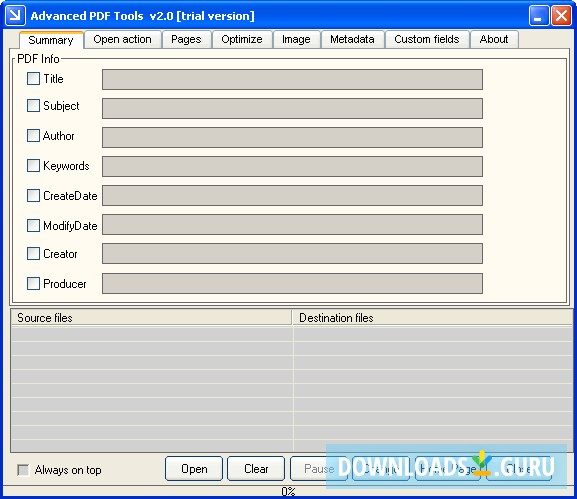
Task: Click the Creator text field
Action: pos(292,254)
